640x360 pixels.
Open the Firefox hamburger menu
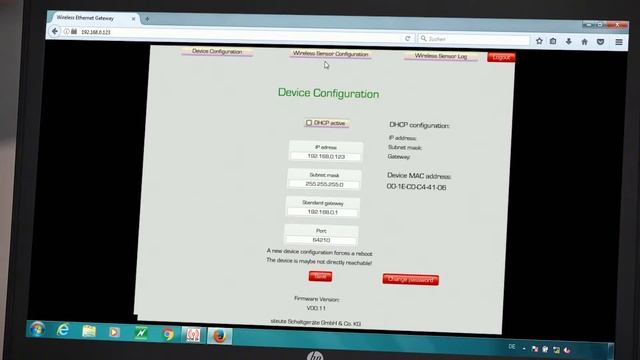pos(619,42)
